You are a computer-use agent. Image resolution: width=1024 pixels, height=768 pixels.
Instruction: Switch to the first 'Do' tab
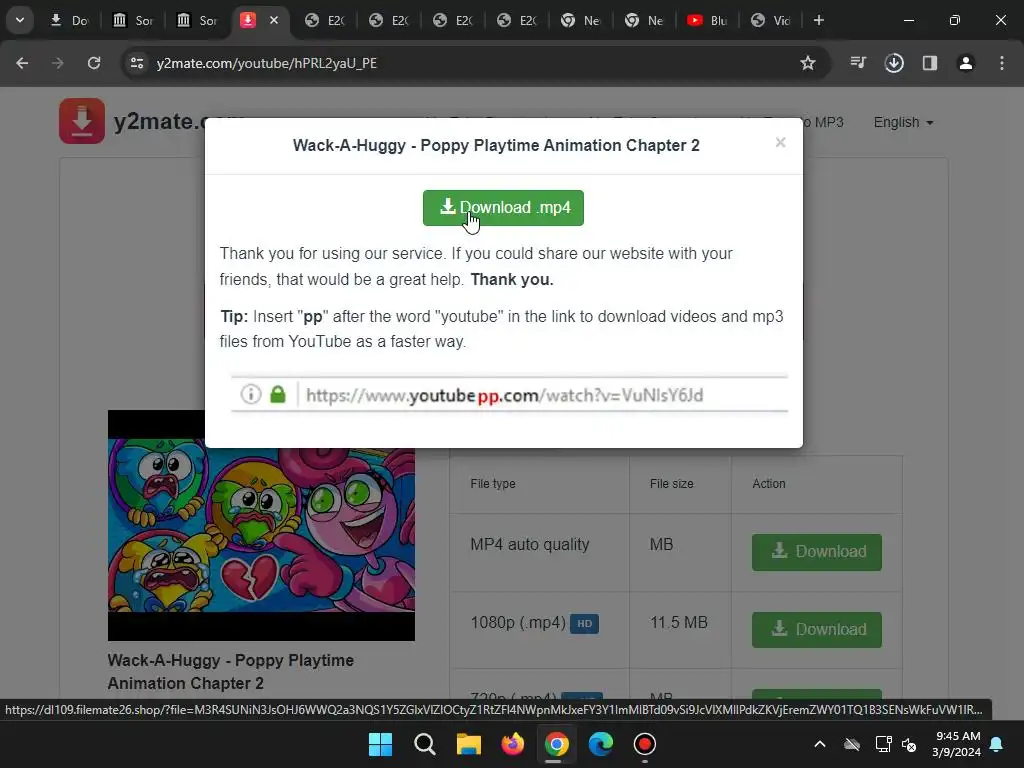69,20
